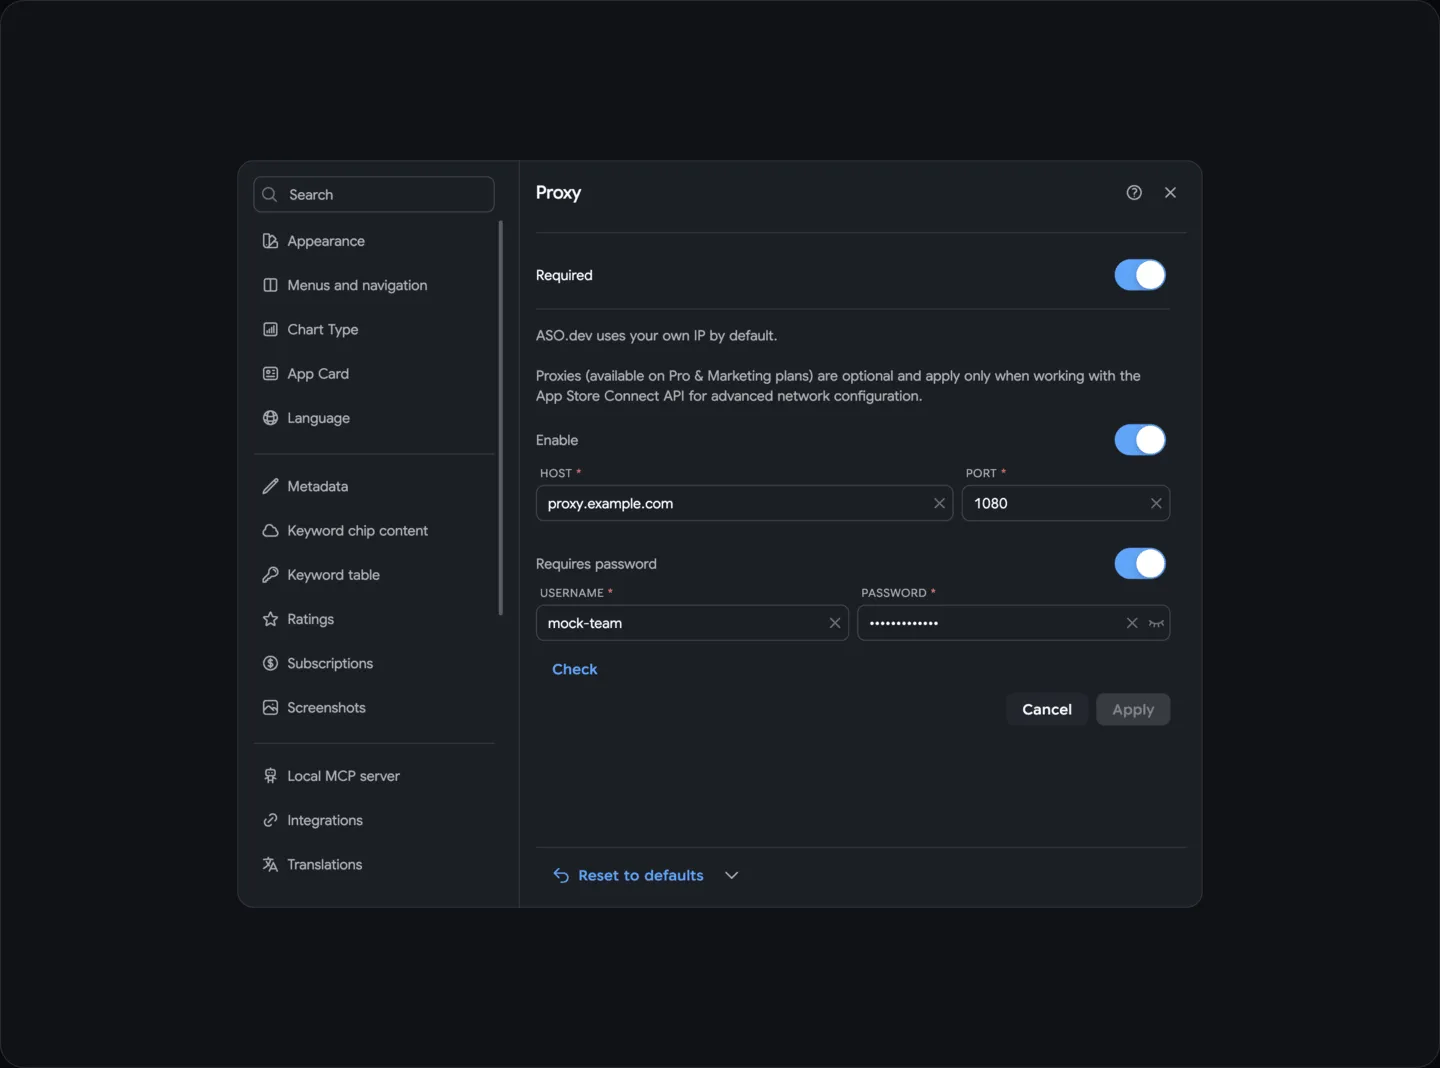1440x1068 pixels.
Task: Clear the Password field text
Action: click(1132, 623)
